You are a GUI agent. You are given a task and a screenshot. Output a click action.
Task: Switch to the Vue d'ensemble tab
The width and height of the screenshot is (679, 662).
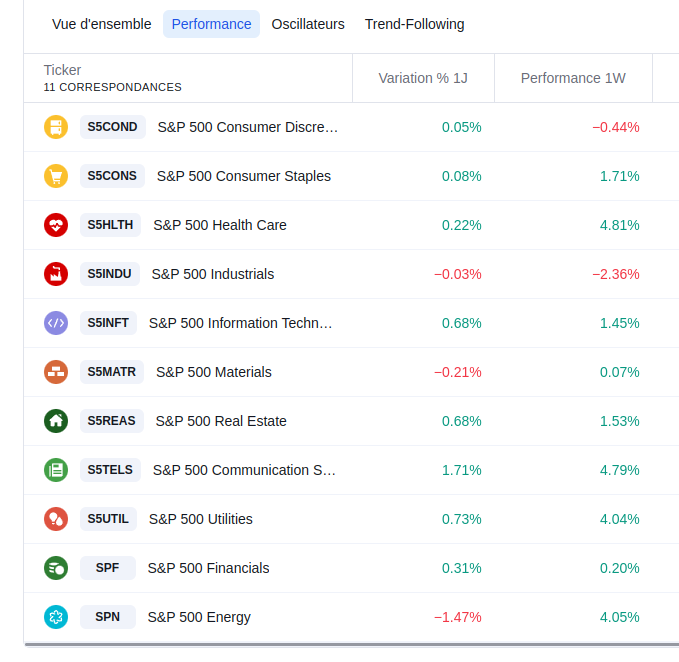(102, 24)
